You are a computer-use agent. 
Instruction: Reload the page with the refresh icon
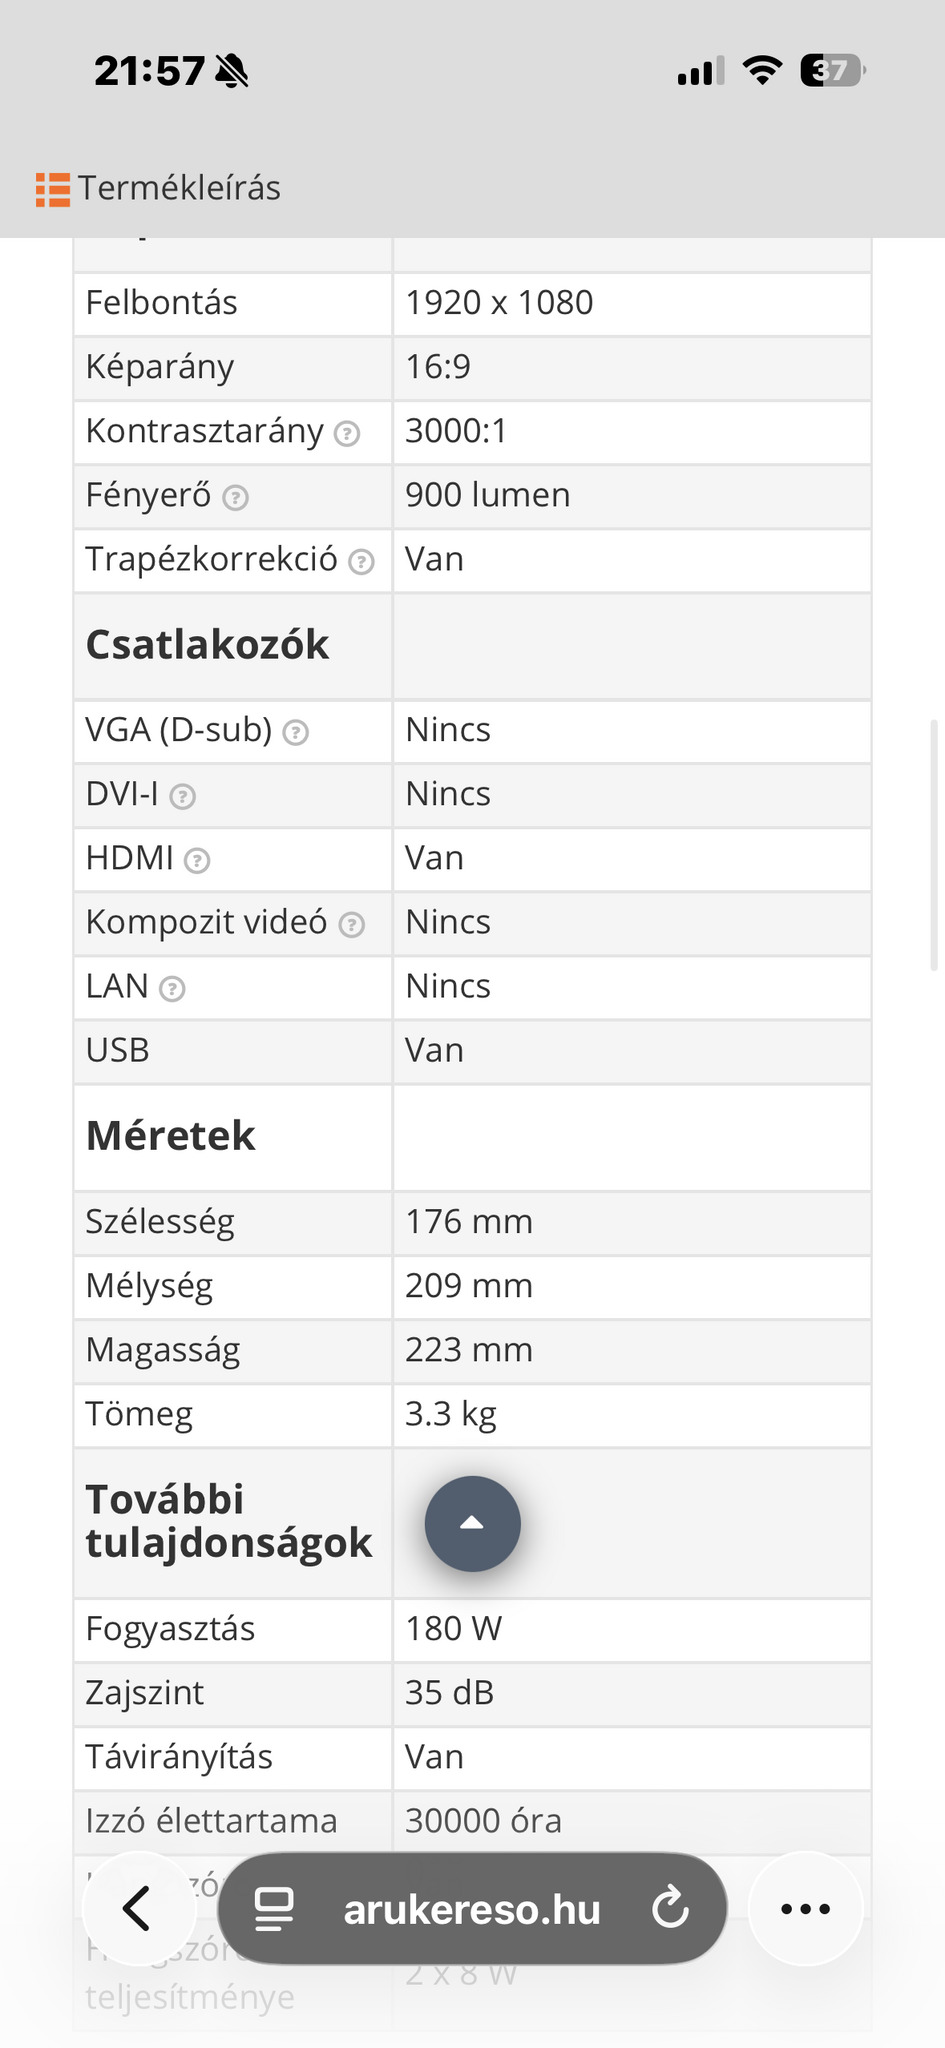[x=670, y=1909]
